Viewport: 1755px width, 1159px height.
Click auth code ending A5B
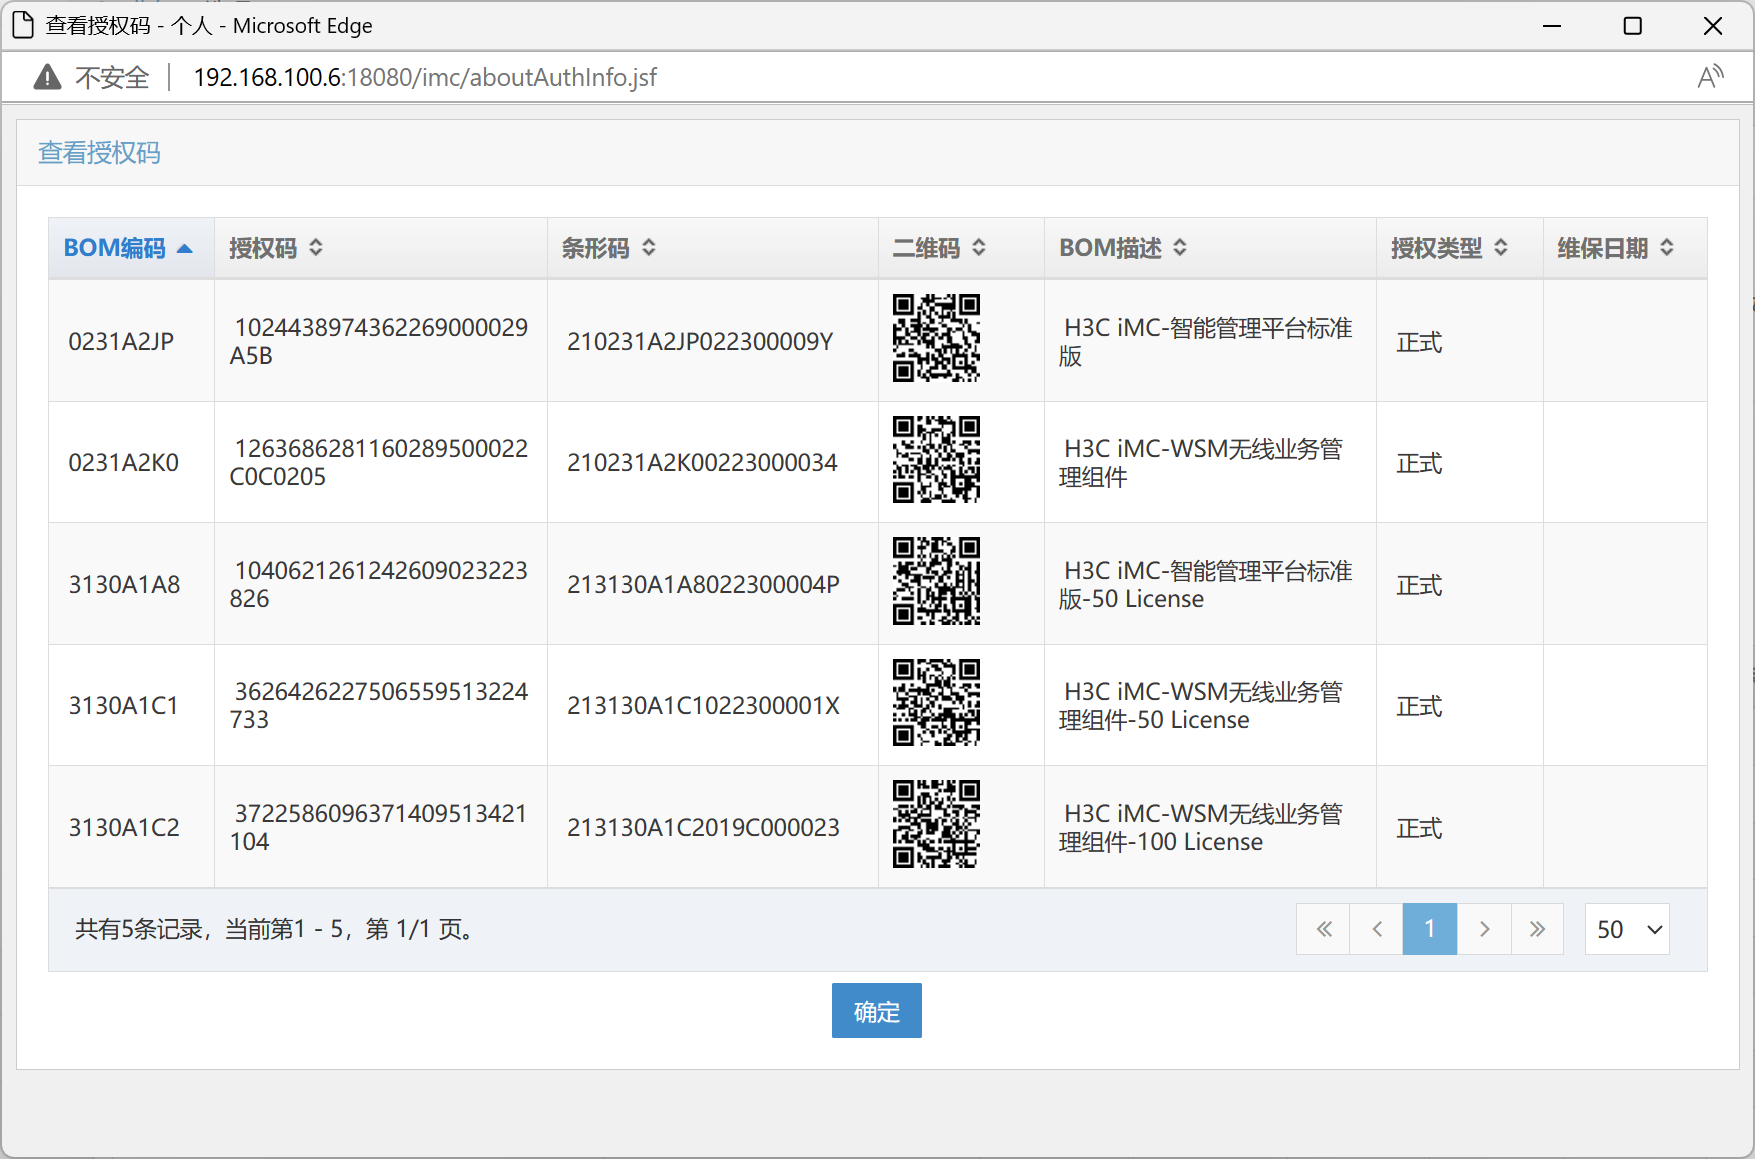coord(379,341)
